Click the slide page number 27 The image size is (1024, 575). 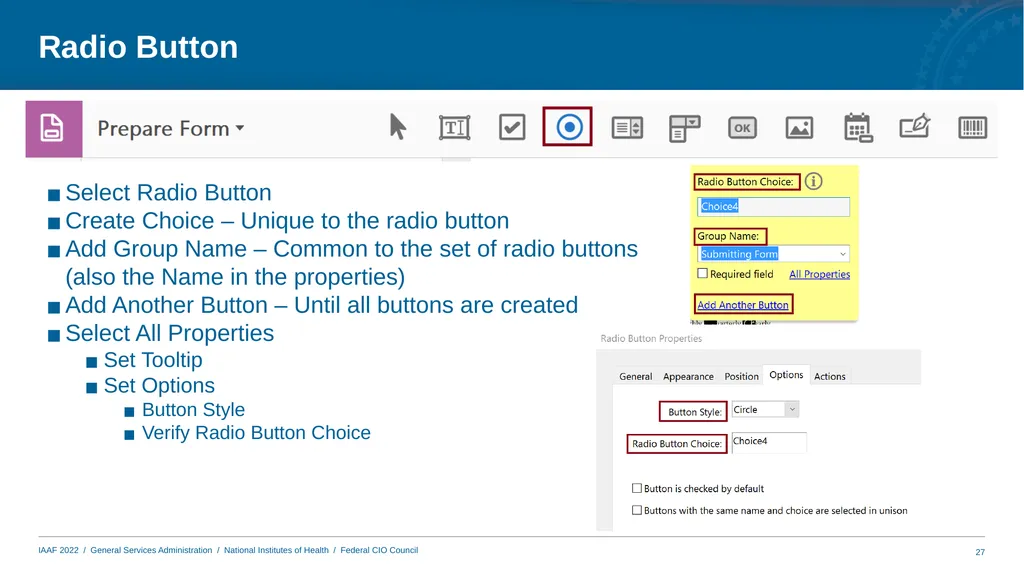click(x=980, y=552)
